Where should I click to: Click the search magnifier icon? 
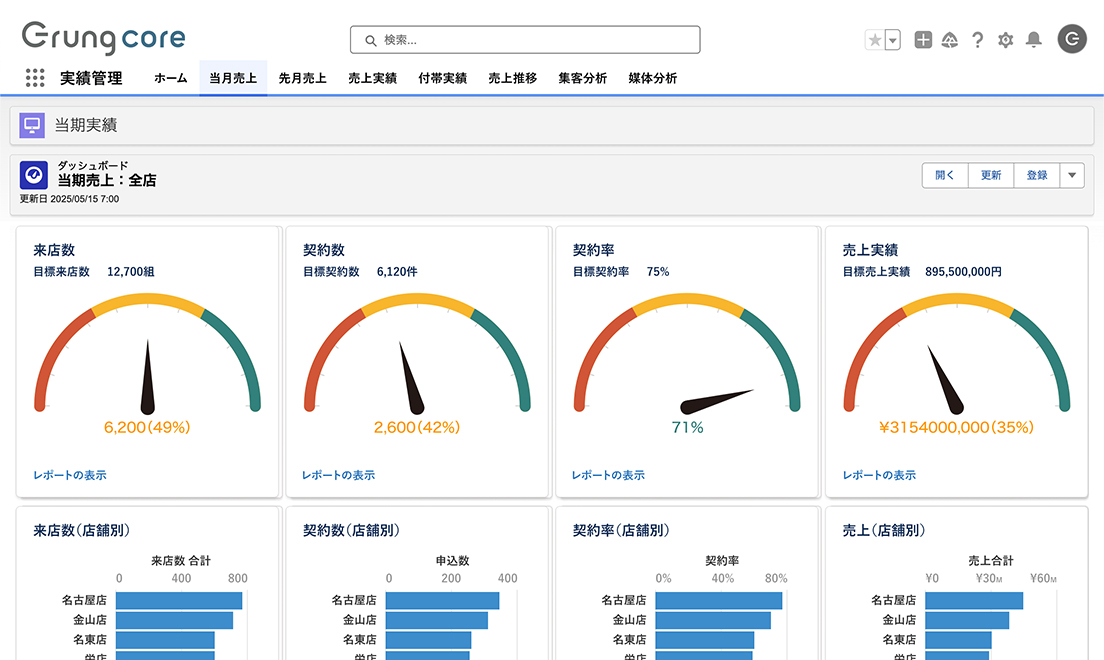click(370, 41)
